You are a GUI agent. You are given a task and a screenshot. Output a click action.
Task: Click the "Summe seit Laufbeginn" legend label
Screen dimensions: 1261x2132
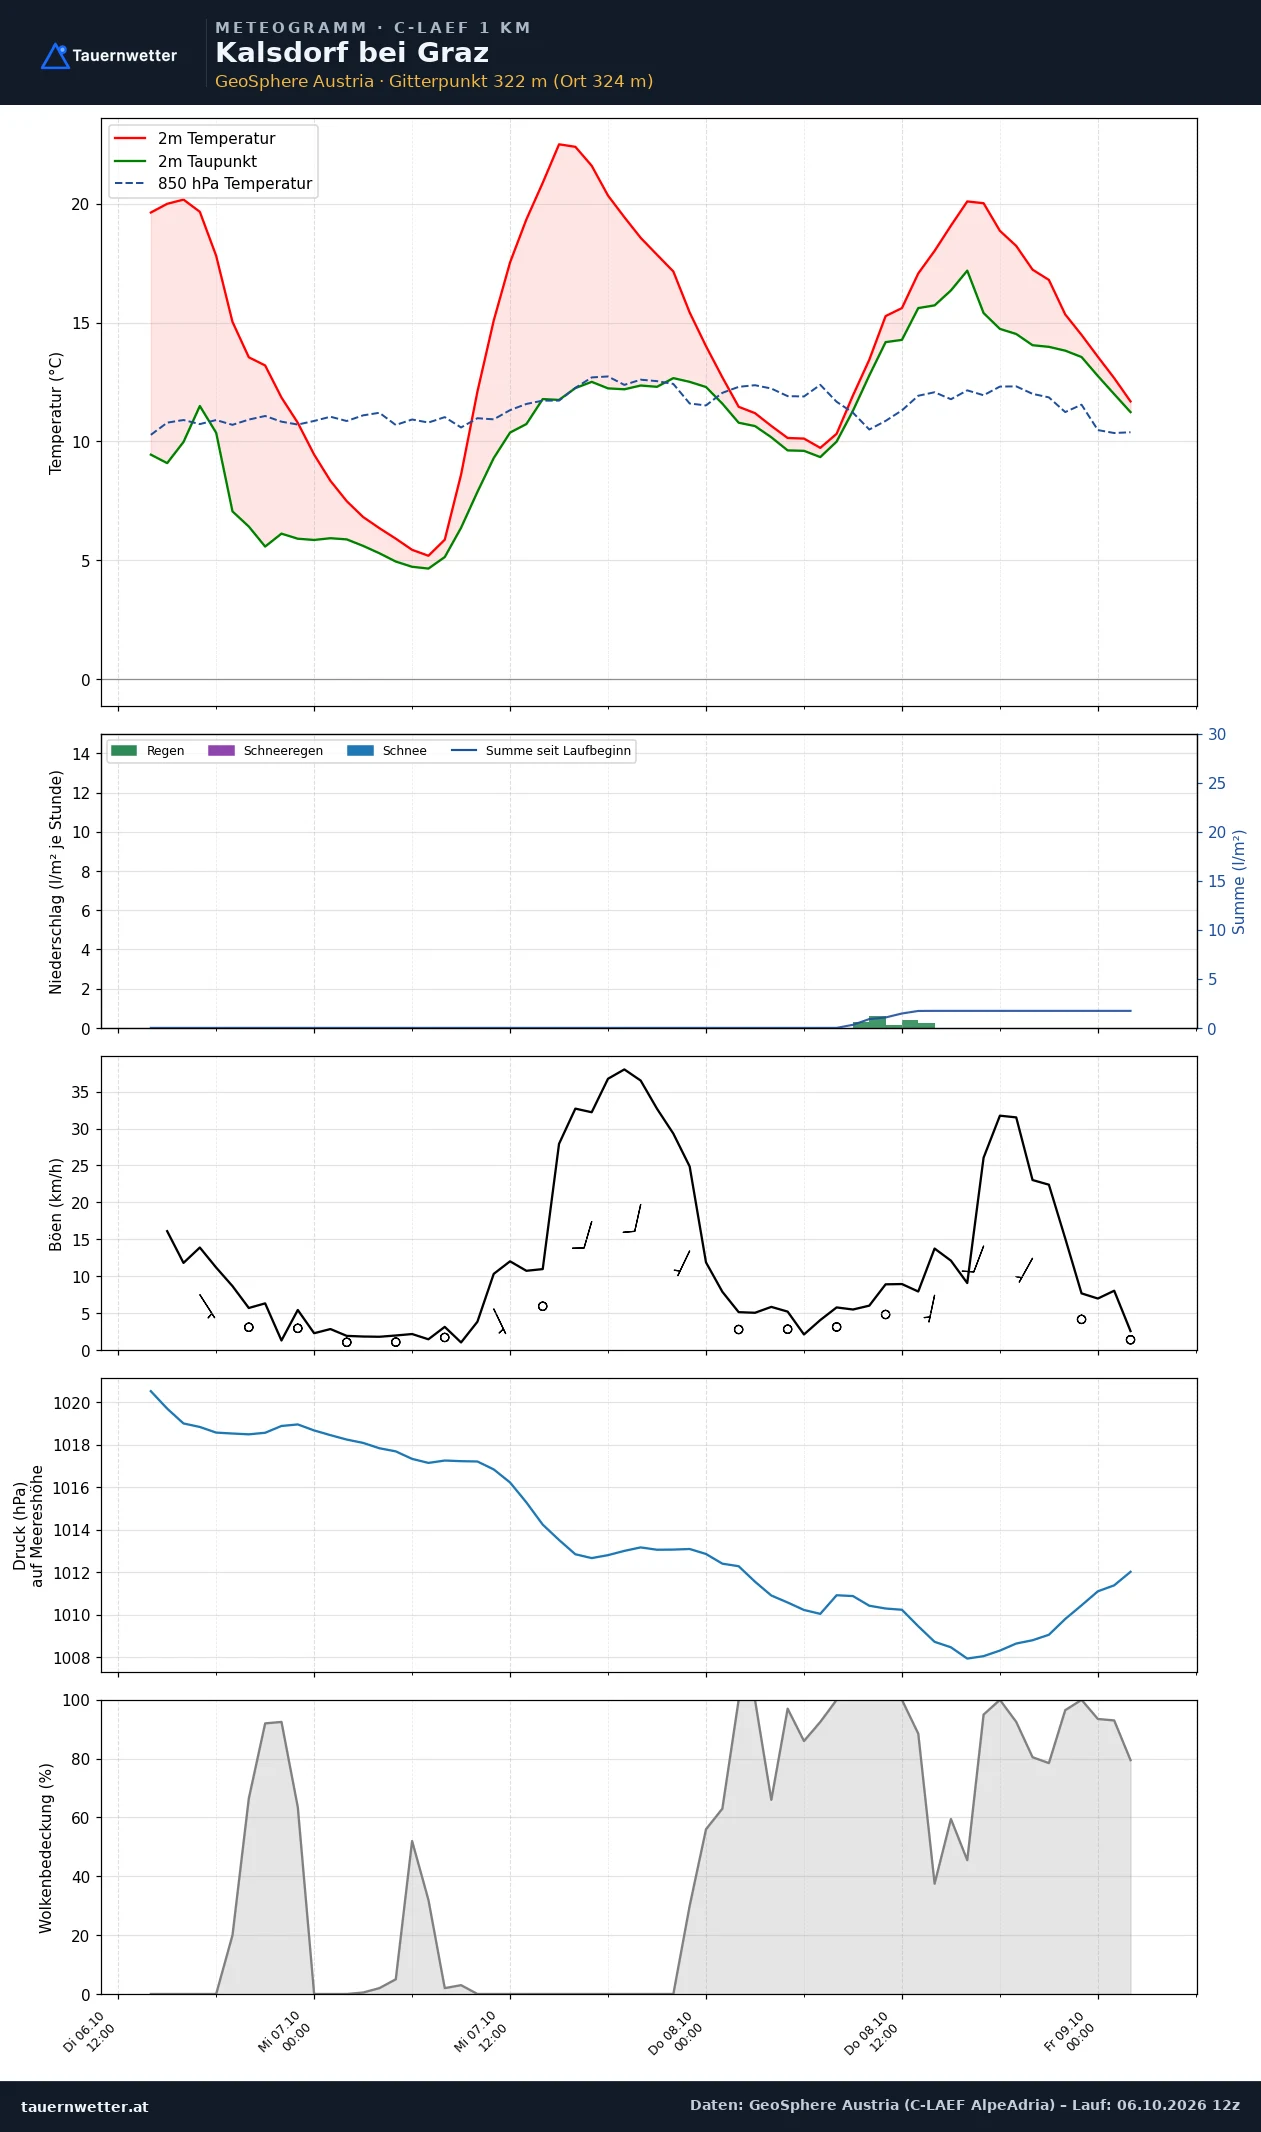coord(558,751)
